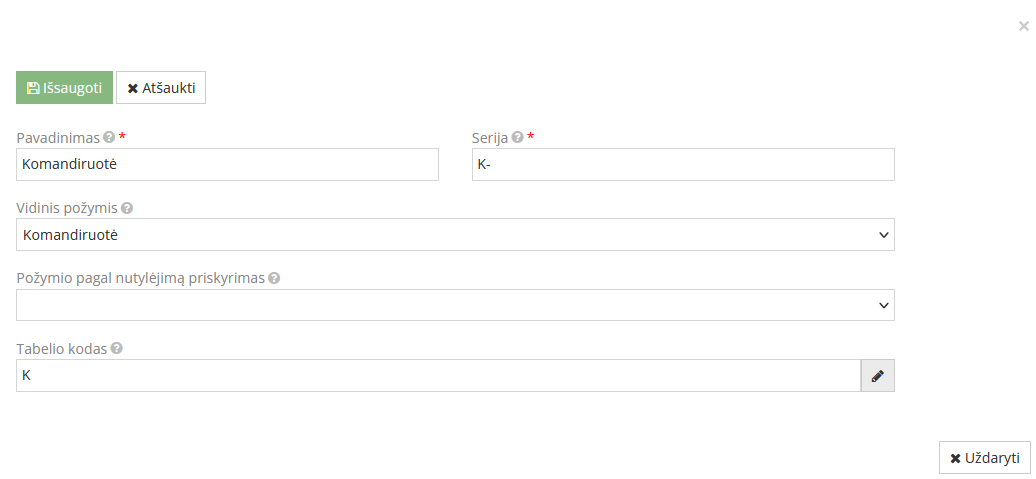1036x479 pixels.
Task: Close the dialog with the top-right X
Action: point(1023,27)
